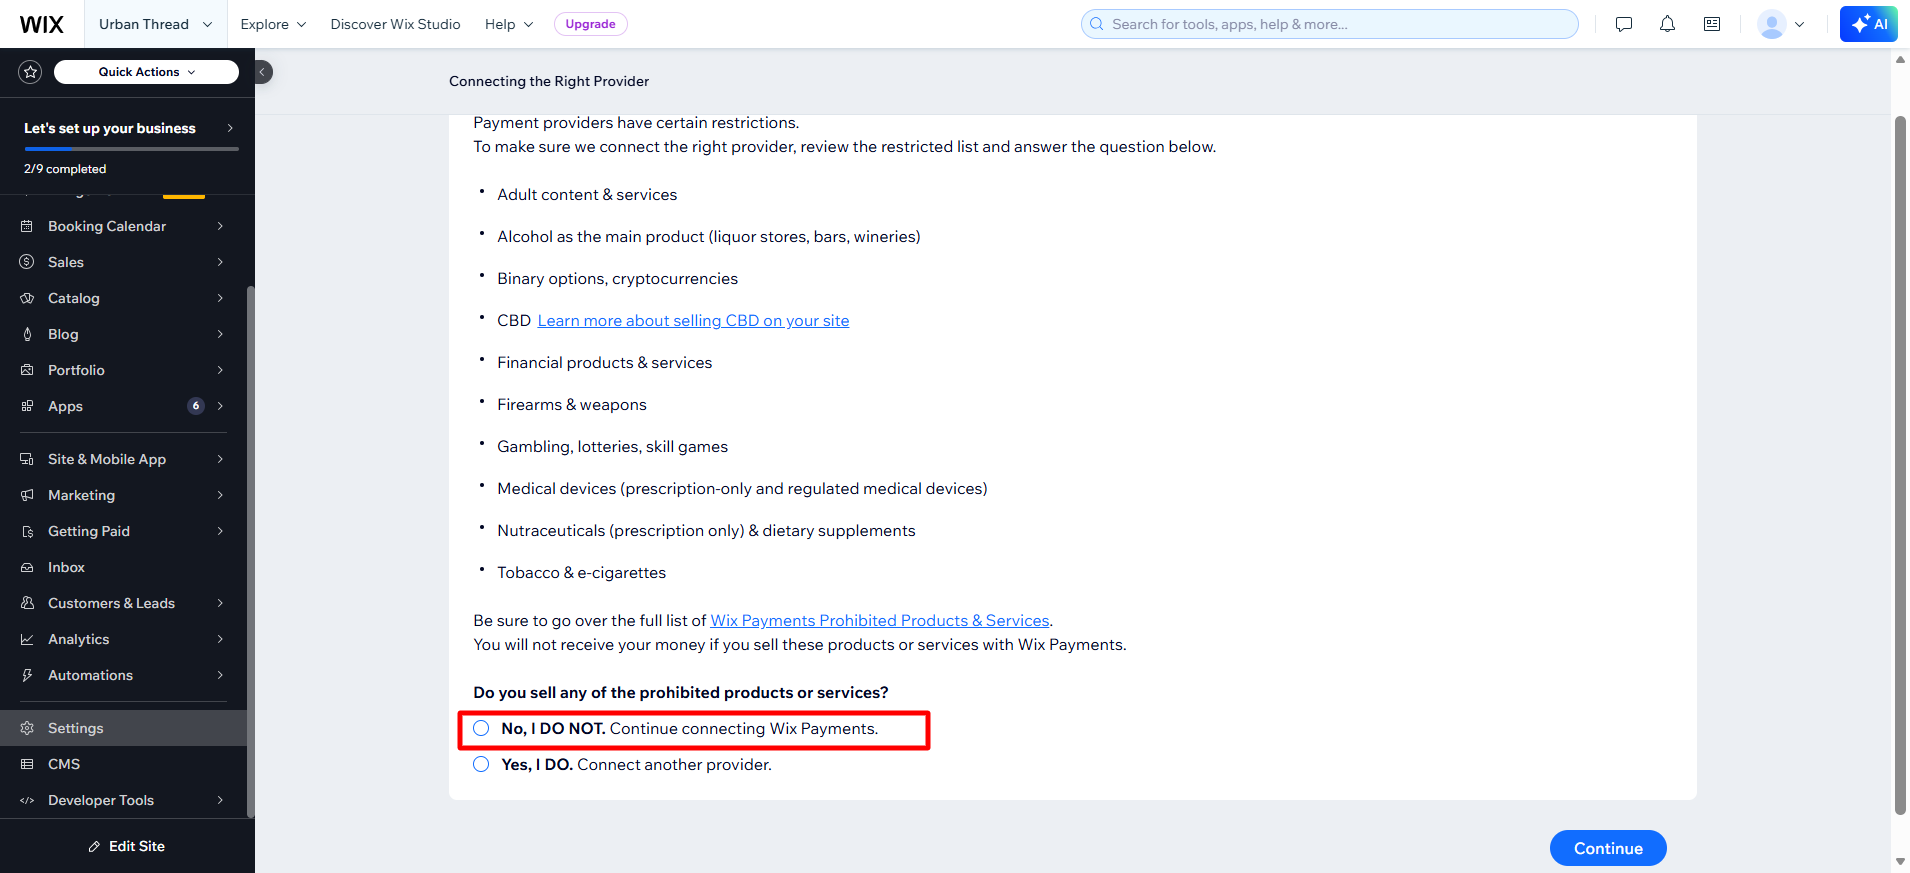Open the notifications bell
Viewport: 1910px width, 873px height.
[1667, 24]
